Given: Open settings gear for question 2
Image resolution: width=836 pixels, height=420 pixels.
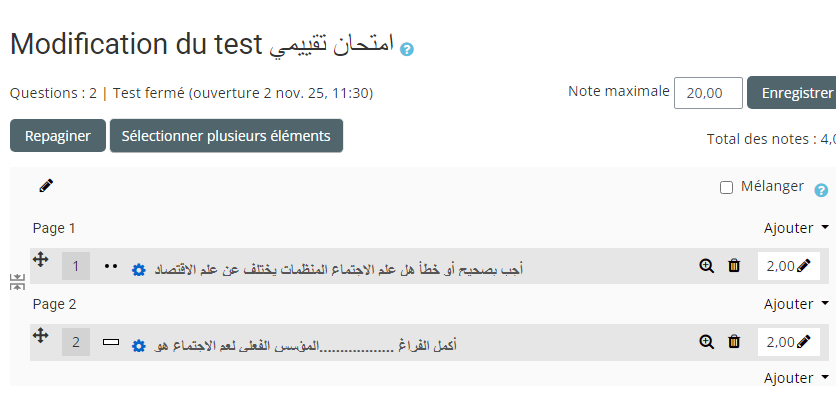Looking at the screenshot, I should coord(139,346).
